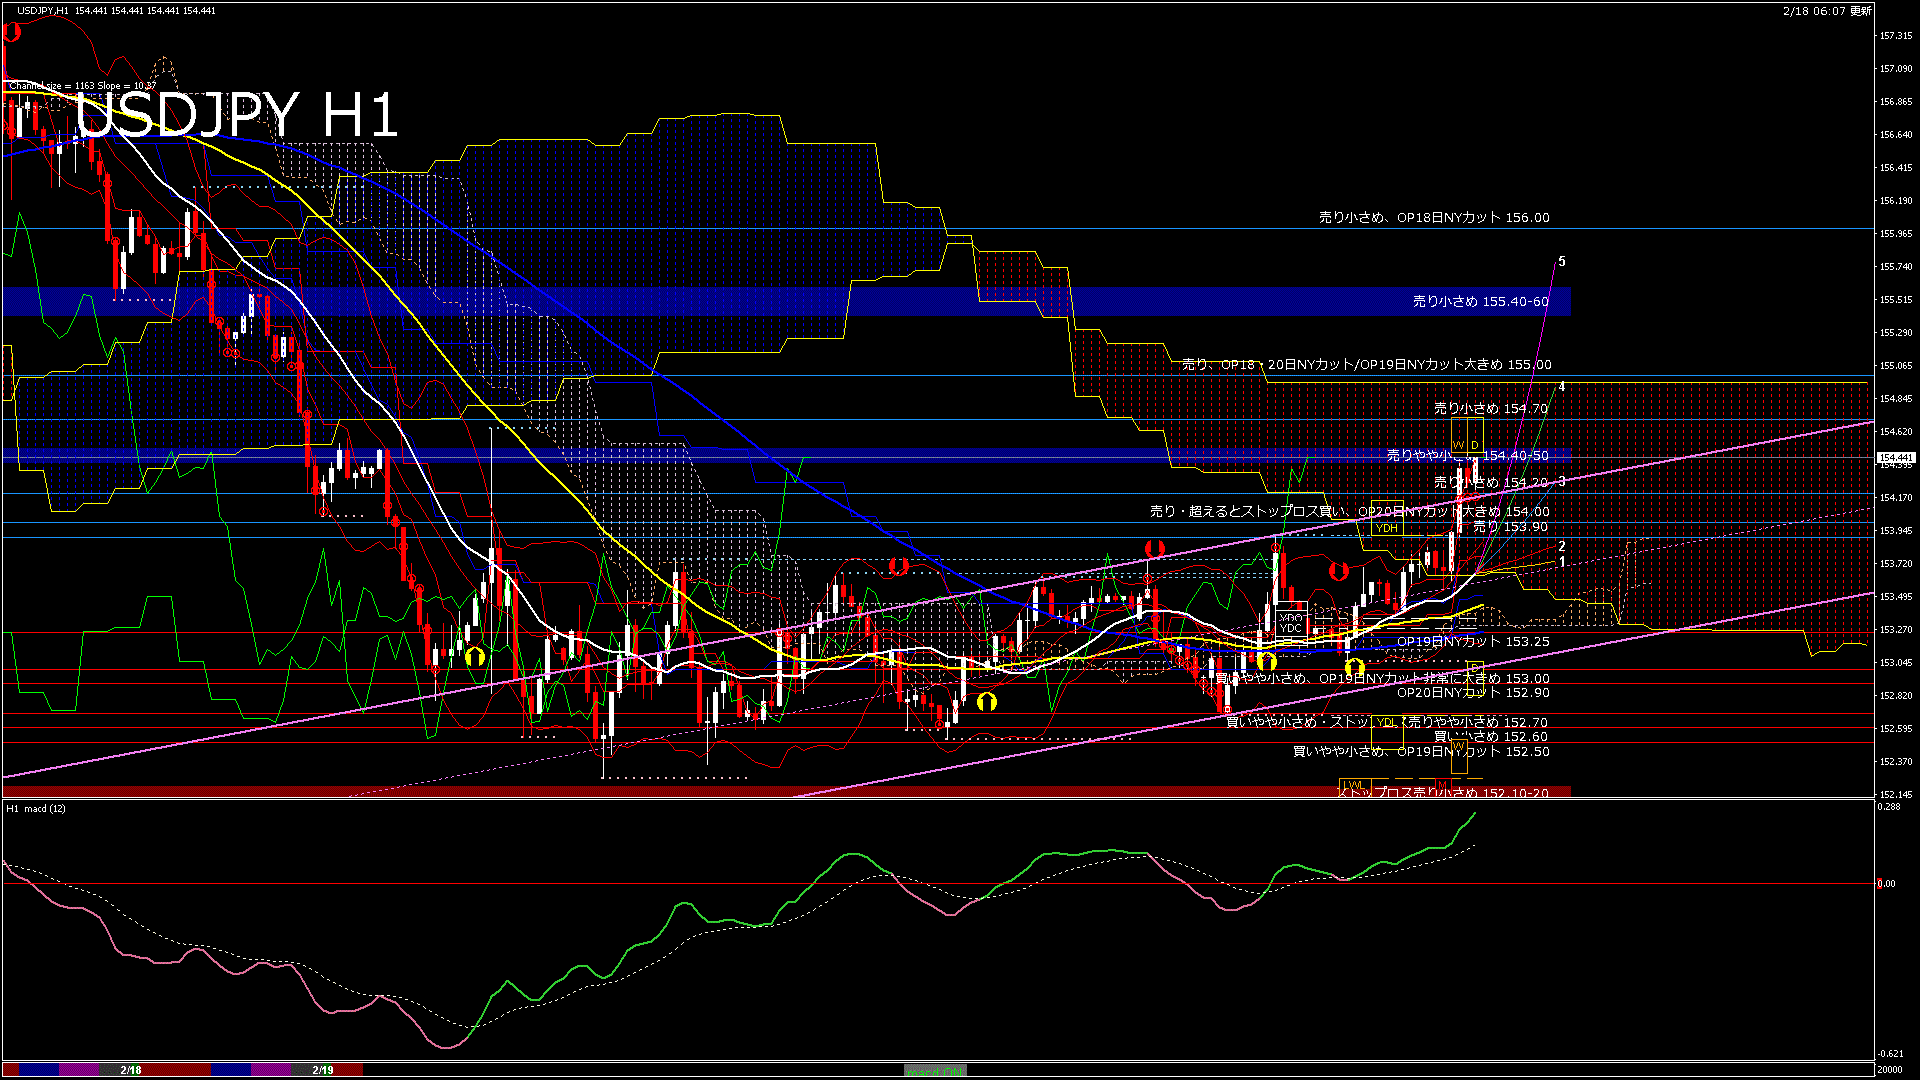
Task: Click the red down-arrow marker in top-left corner
Action: 12,32
